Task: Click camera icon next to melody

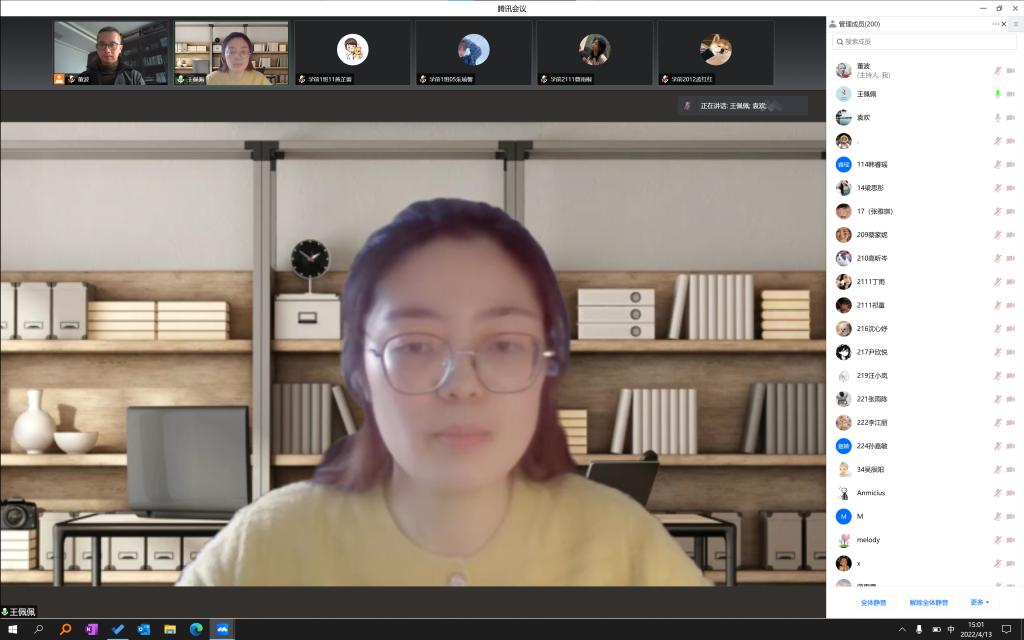Action: [x=1010, y=540]
